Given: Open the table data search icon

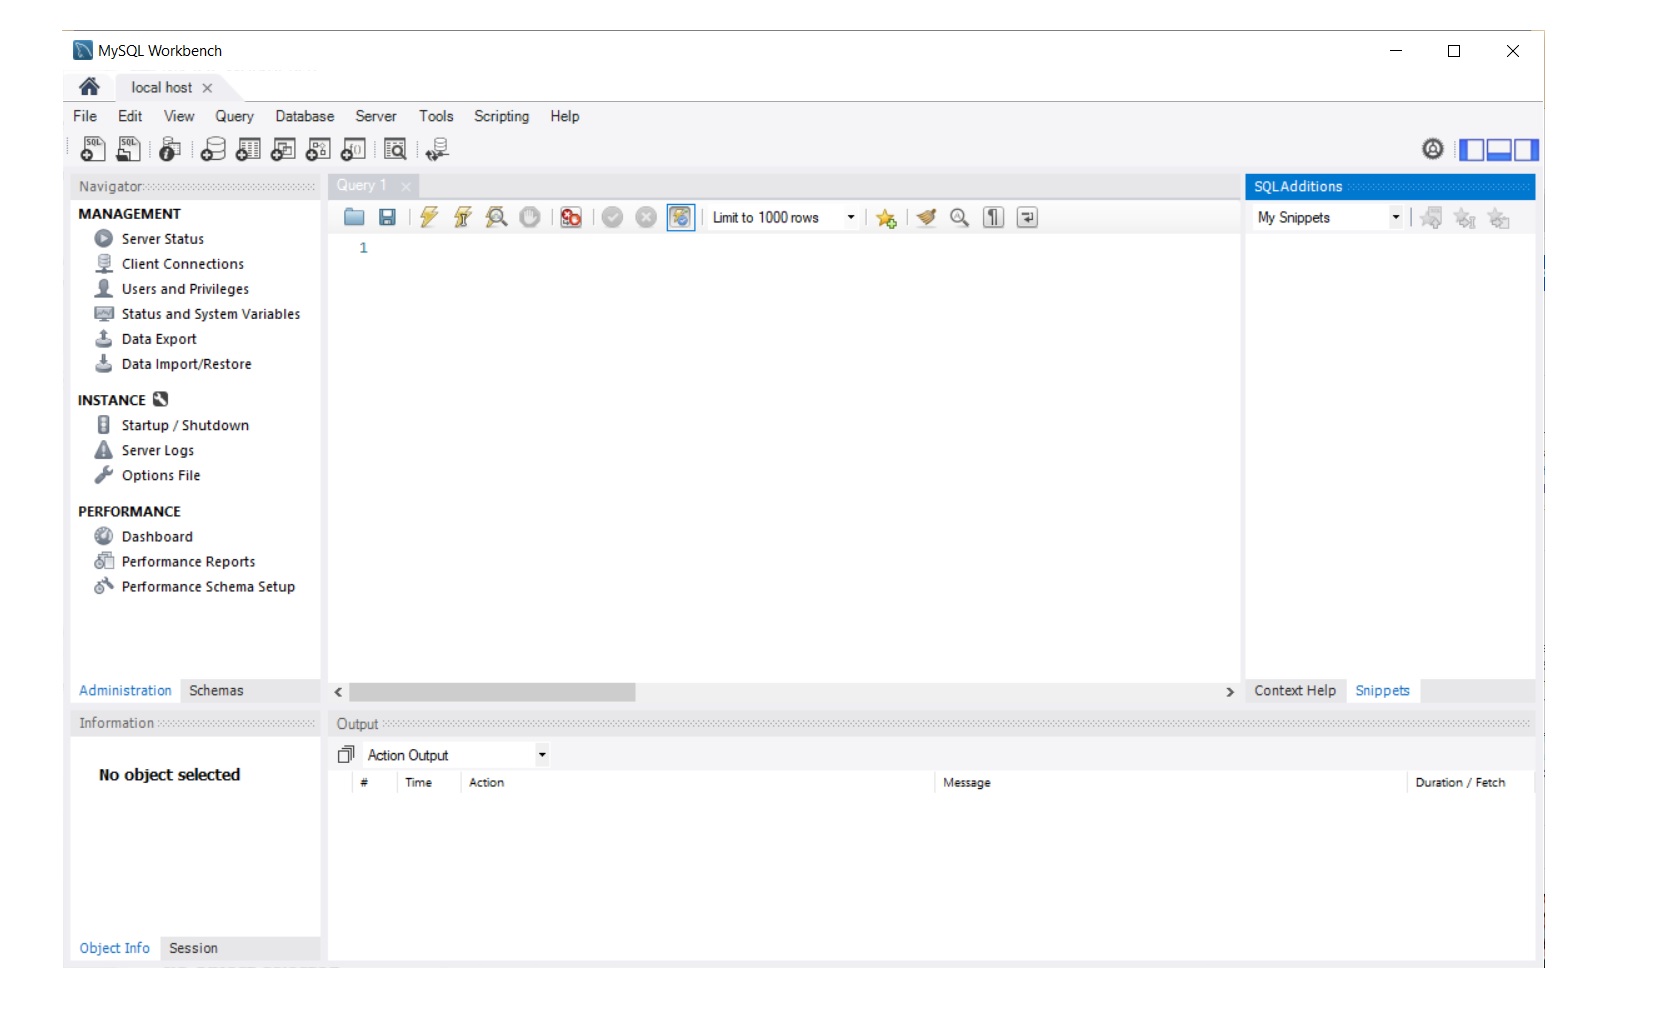Looking at the screenshot, I should point(395,149).
